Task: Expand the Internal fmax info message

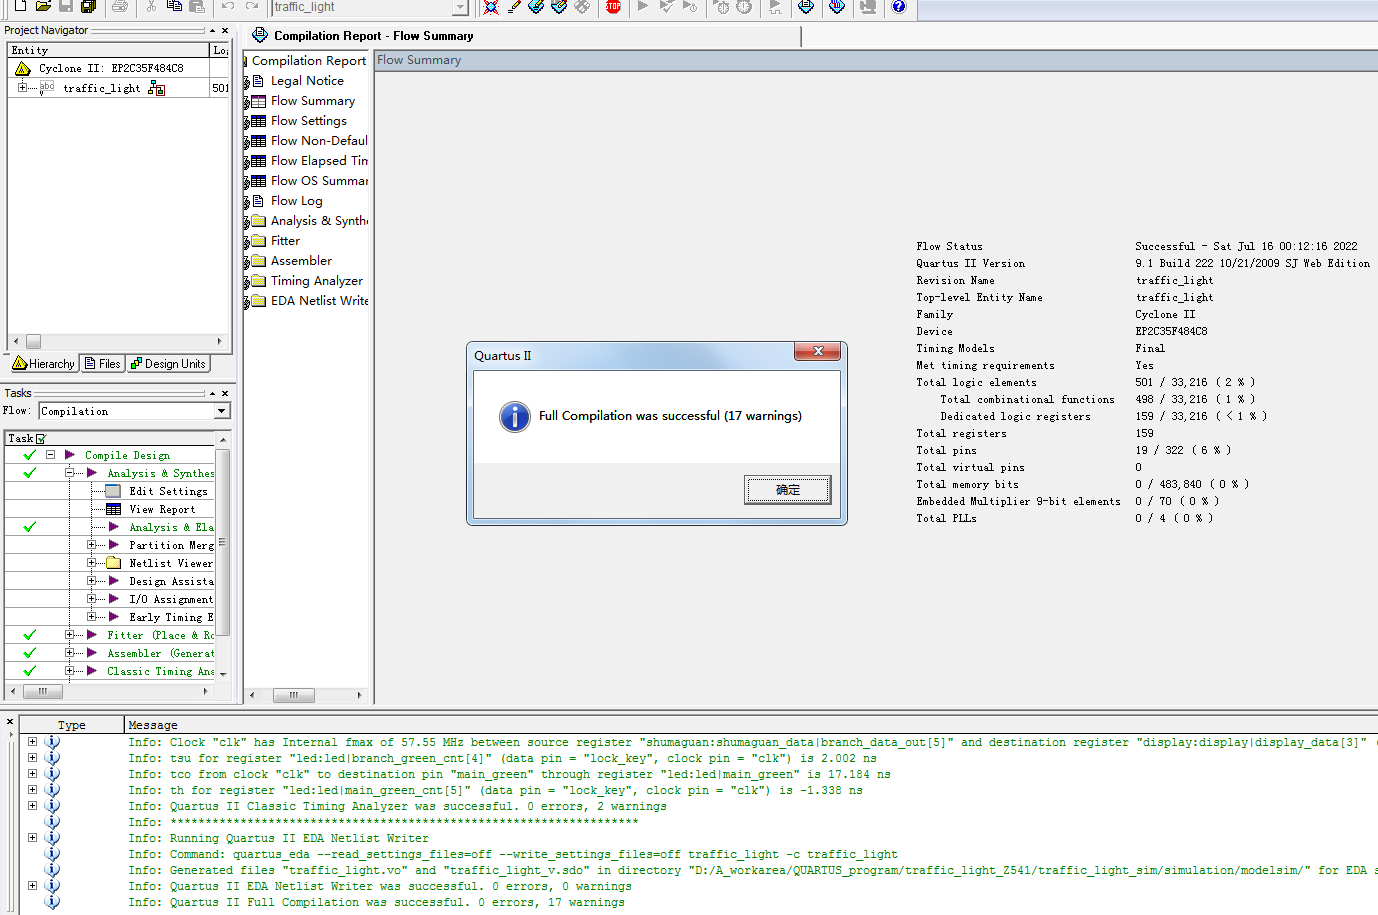Action: coord(32,742)
